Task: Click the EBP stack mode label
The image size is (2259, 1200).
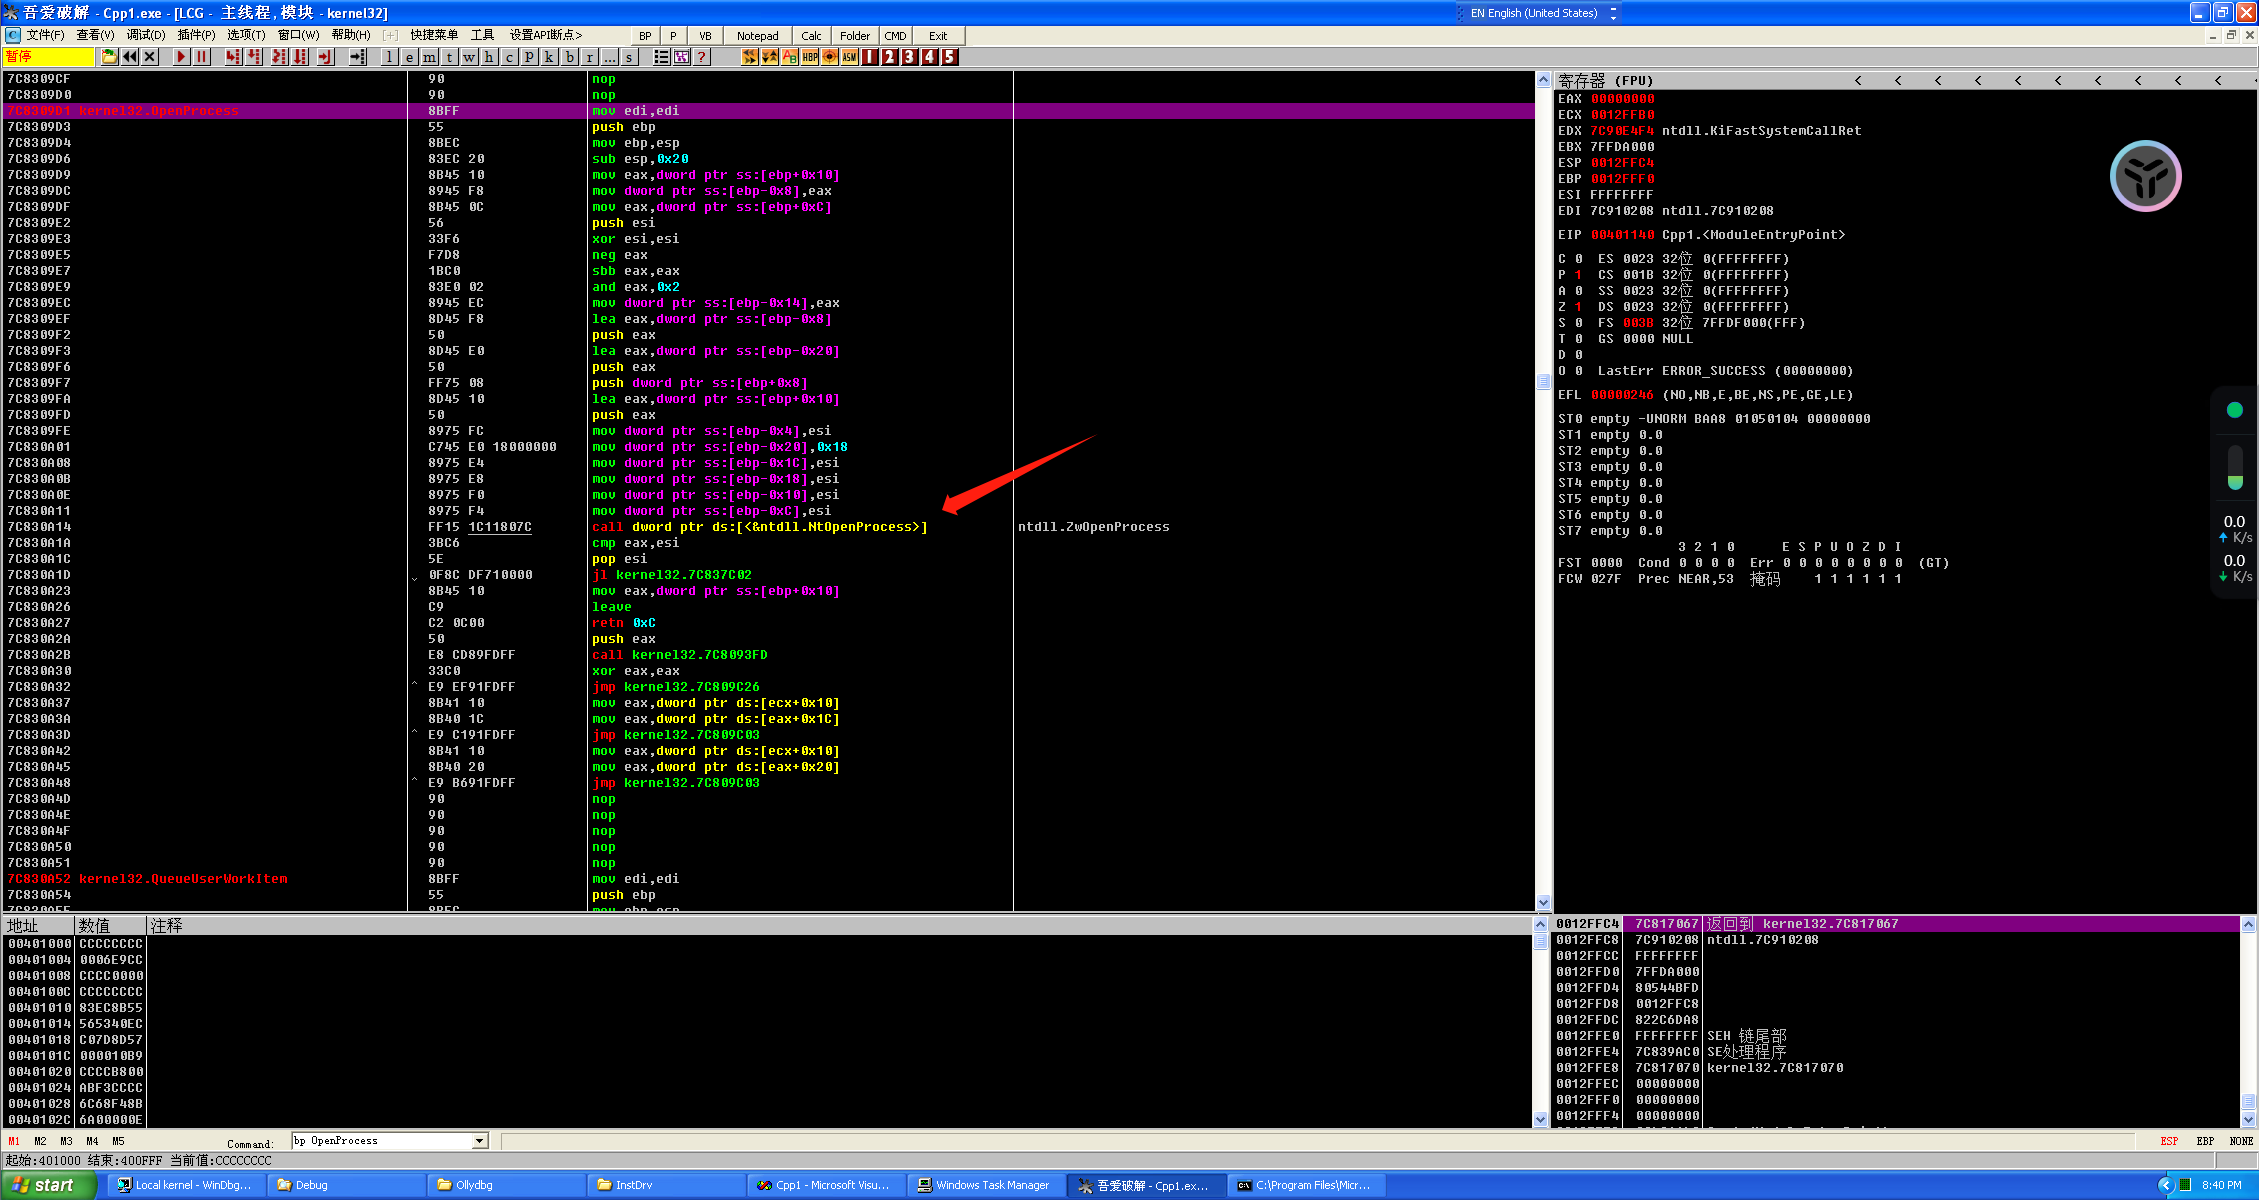Action: point(2205,1141)
